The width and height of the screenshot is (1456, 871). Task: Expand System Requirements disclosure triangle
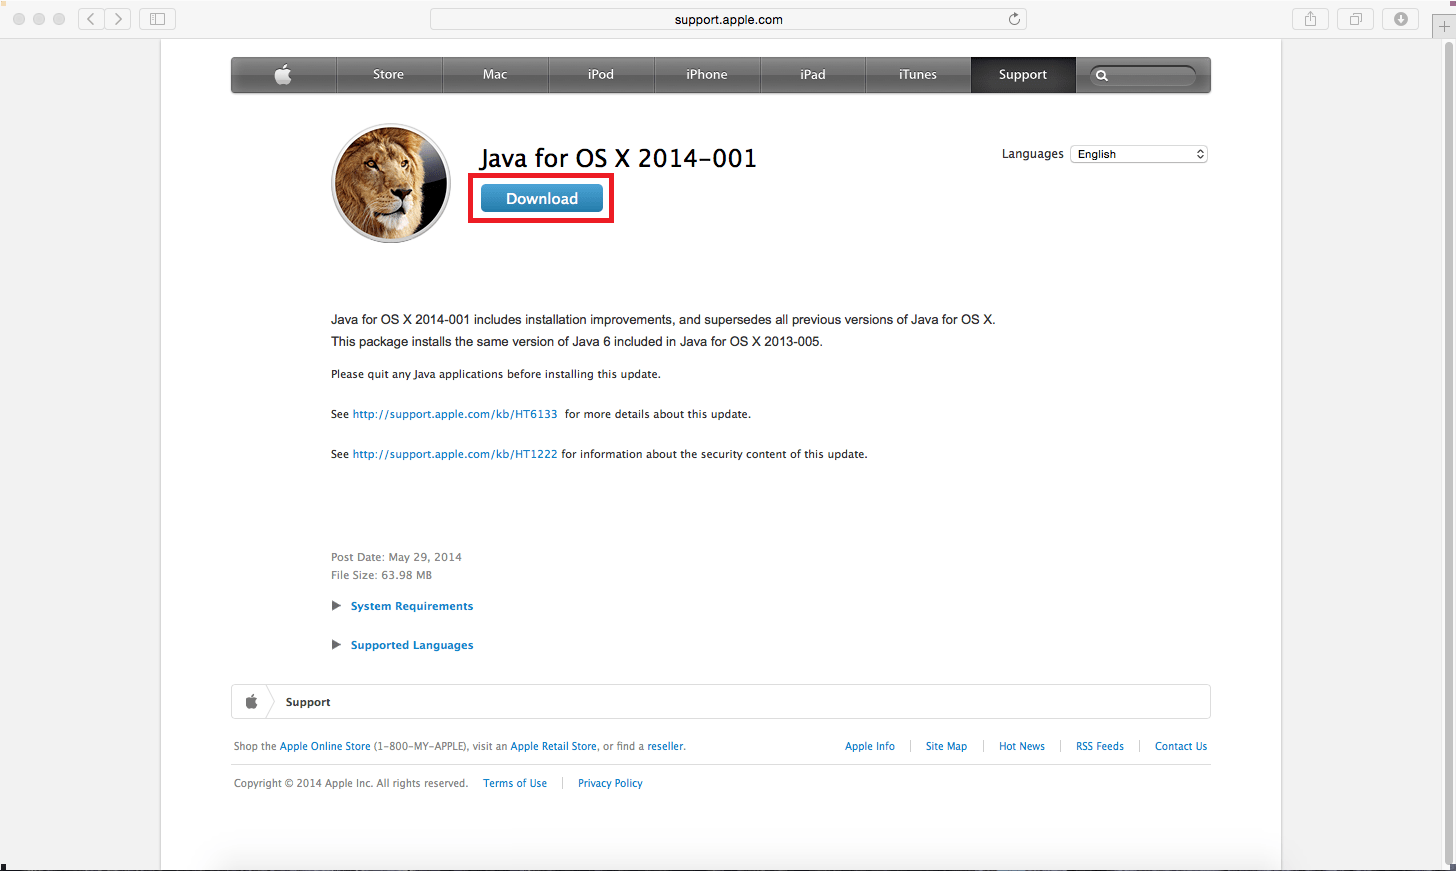[336, 606]
